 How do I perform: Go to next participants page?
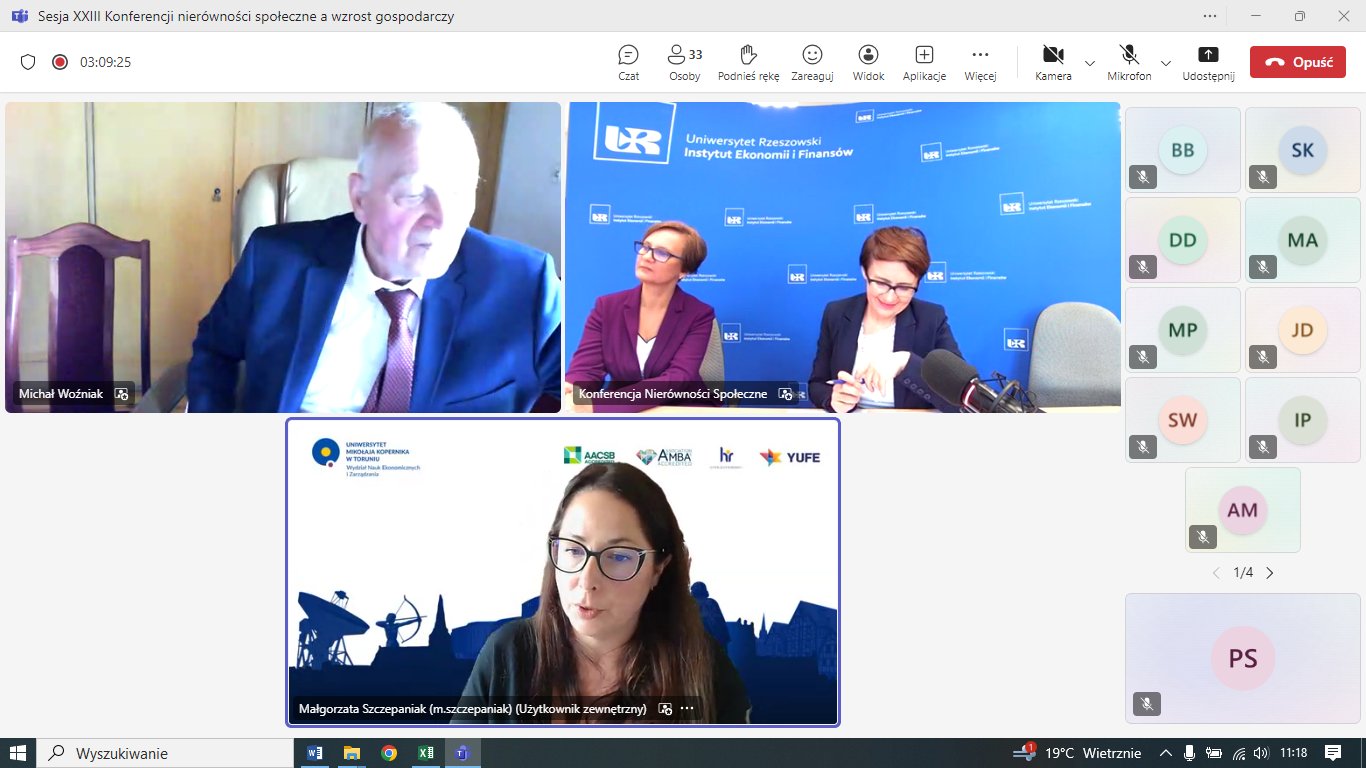pyautogui.click(x=1270, y=573)
